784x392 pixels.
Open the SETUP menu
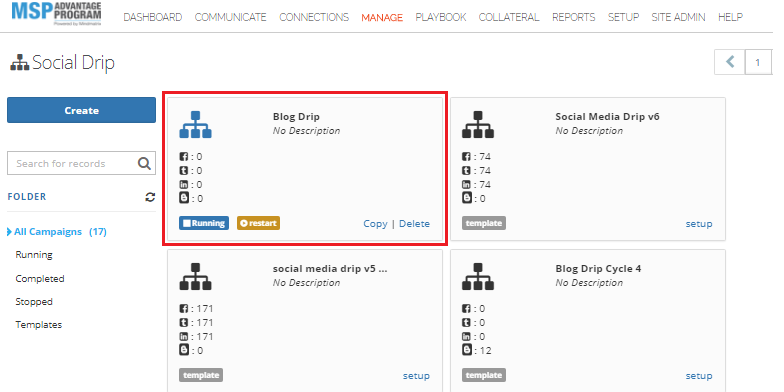pyautogui.click(x=624, y=17)
